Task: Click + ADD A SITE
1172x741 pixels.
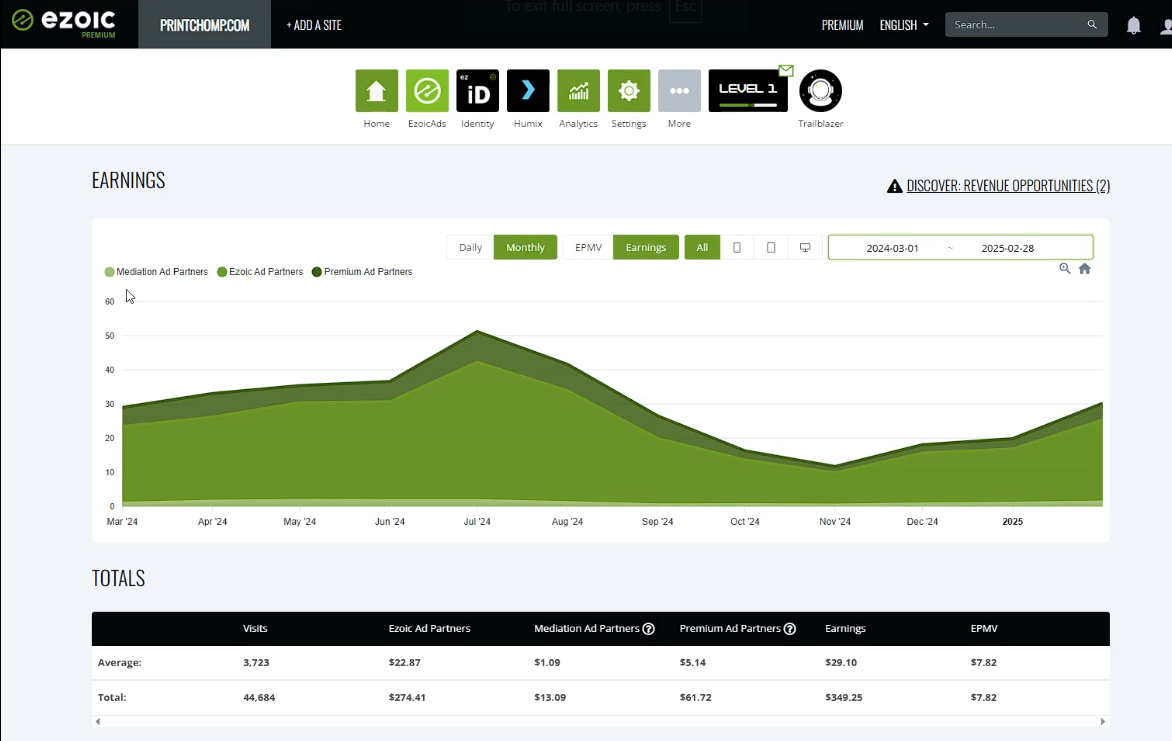Action: [x=314, y=25]
